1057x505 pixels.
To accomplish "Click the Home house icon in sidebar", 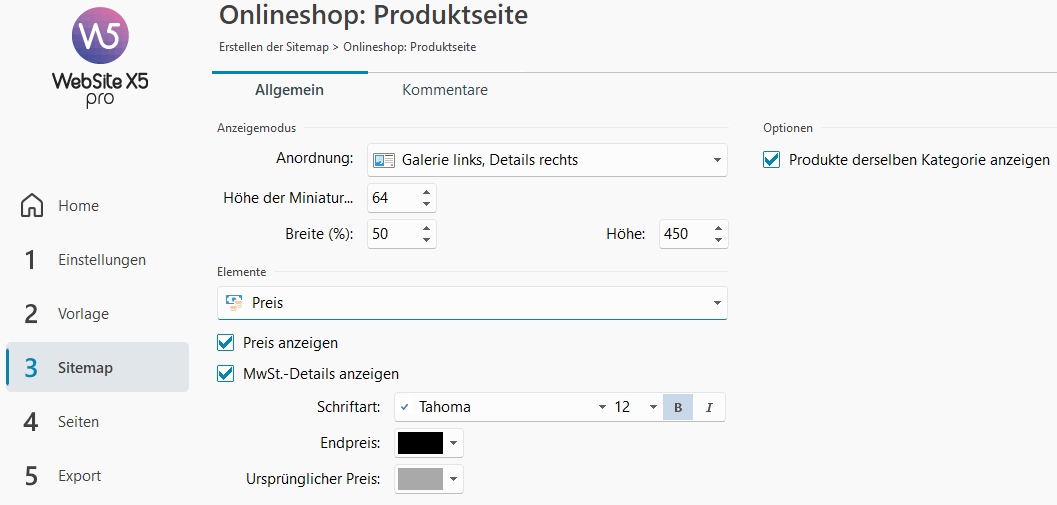I will pos(32,206).
